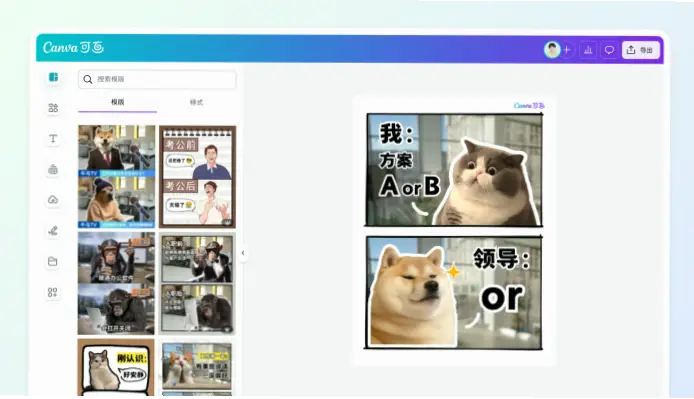Select the shiba dog in suit template
Image resolution: width=694 pixels, height=399 pixels.
(x=117, y=176)
